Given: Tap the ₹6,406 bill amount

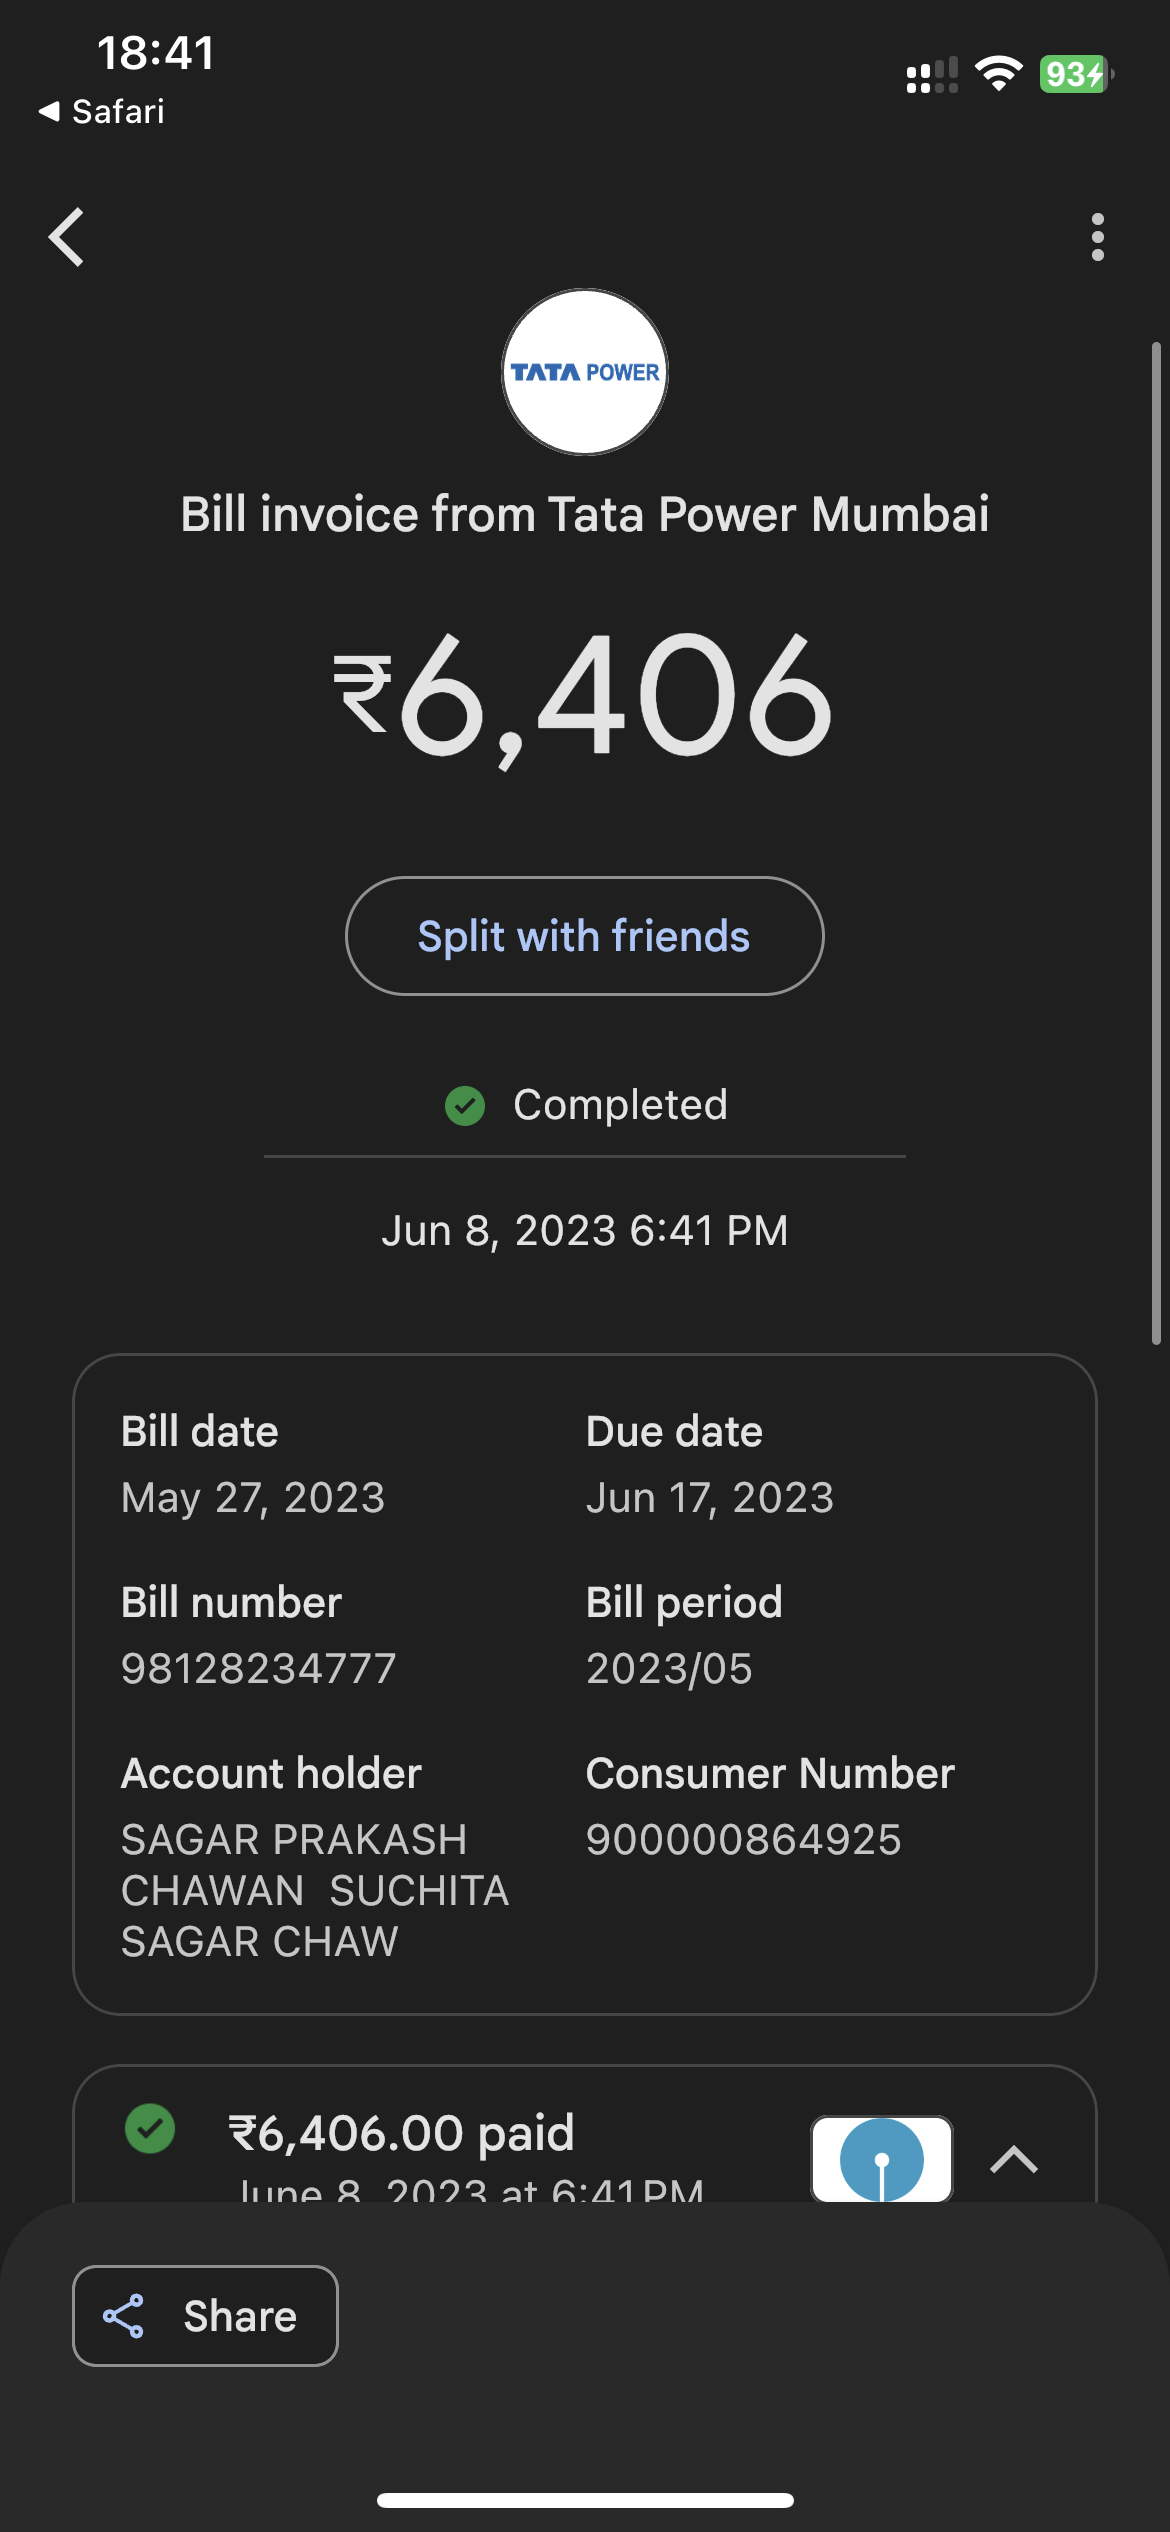Looking at the screenshot, I should pos(584,696).
